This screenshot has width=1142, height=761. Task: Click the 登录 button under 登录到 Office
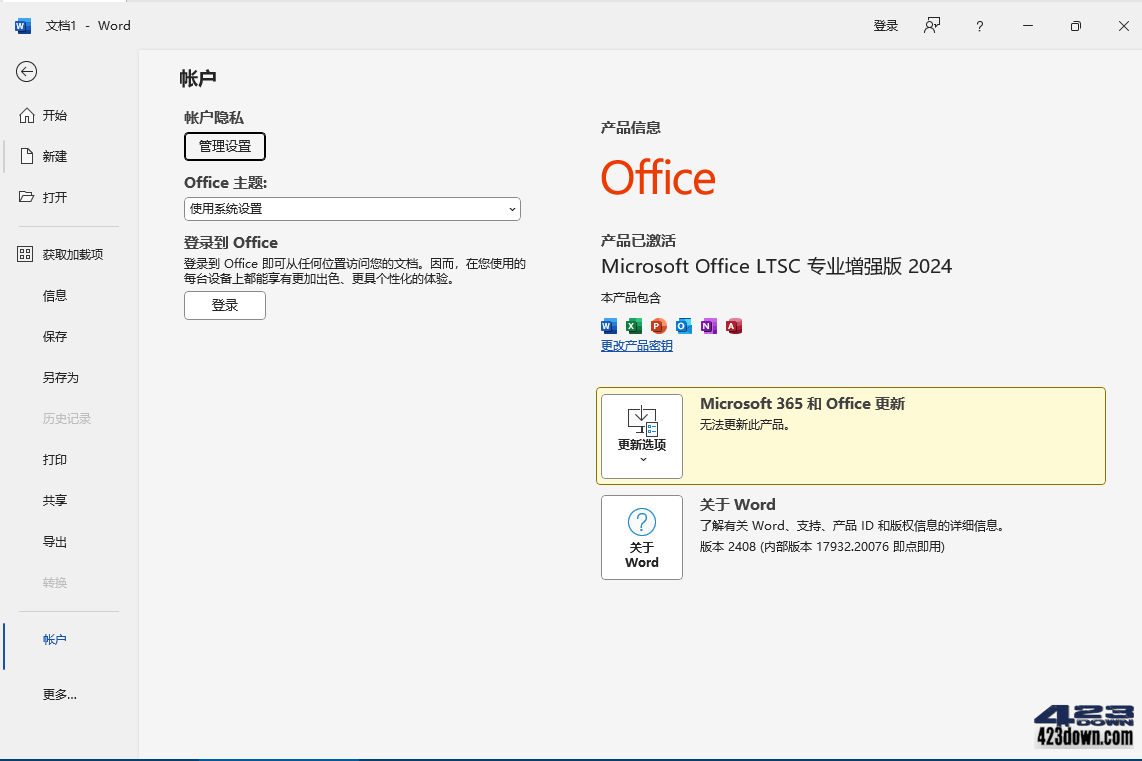point(224,306)
